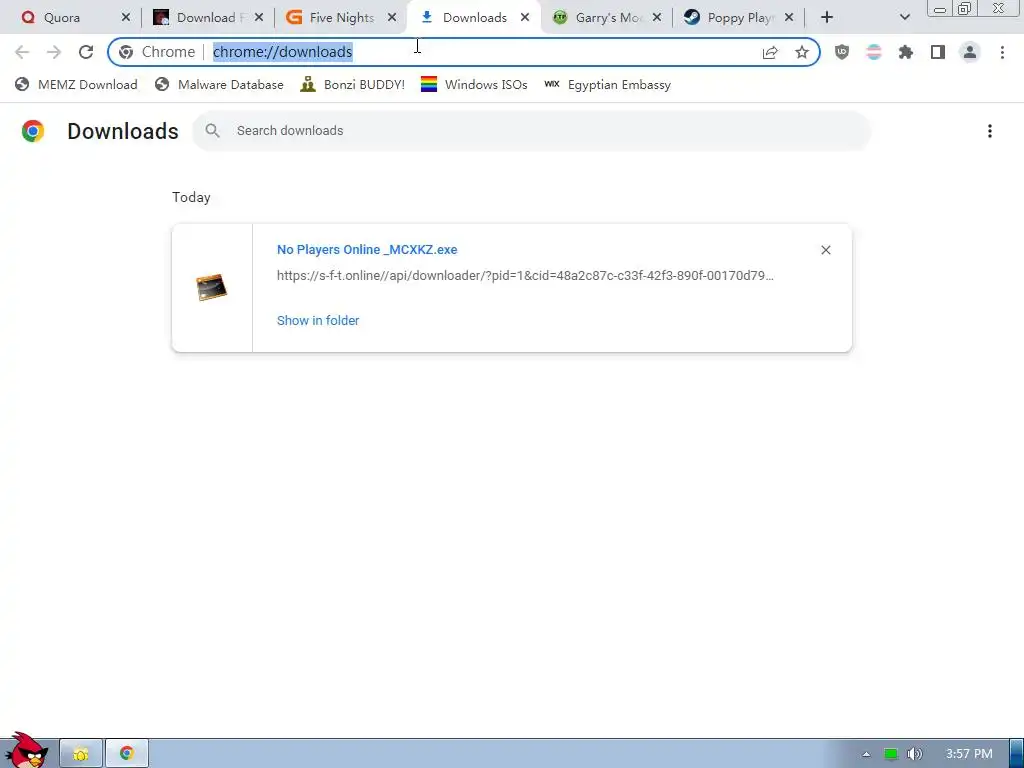Close the Five Nights tab

point(392,18)
